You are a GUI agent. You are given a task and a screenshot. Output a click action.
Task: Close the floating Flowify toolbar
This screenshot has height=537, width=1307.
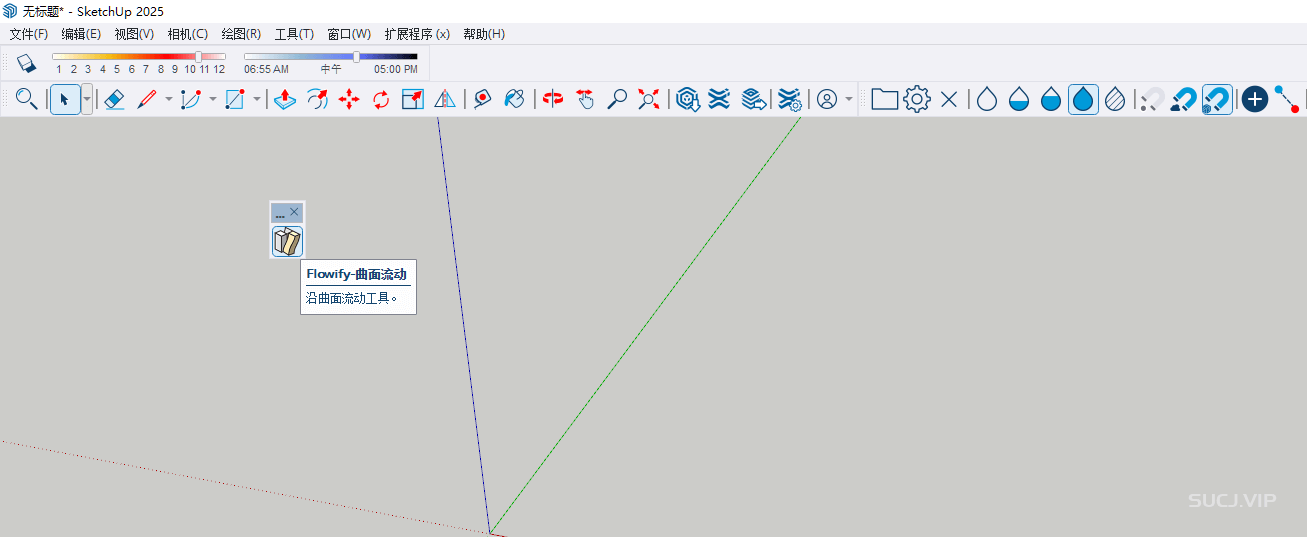point(294,213)
